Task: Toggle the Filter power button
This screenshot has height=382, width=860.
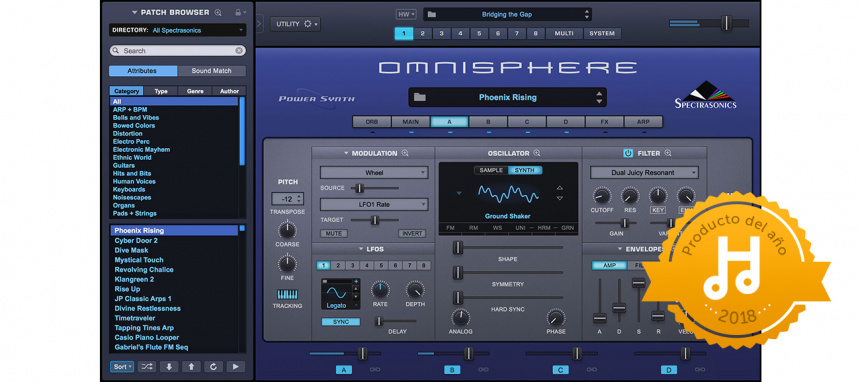Action: [x=627, y=153]
